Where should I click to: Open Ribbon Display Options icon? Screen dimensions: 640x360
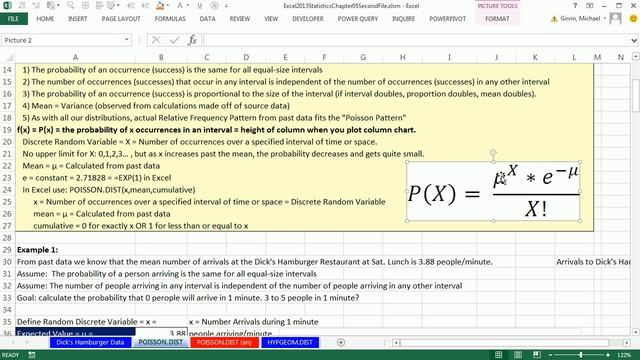click(x=589, y=6)
